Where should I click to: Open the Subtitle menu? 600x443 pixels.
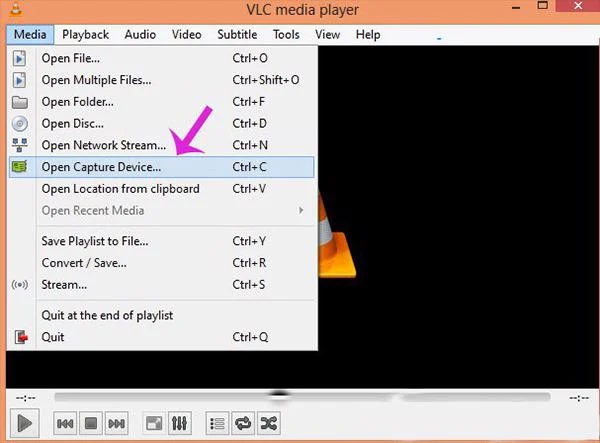coord(237,34)
